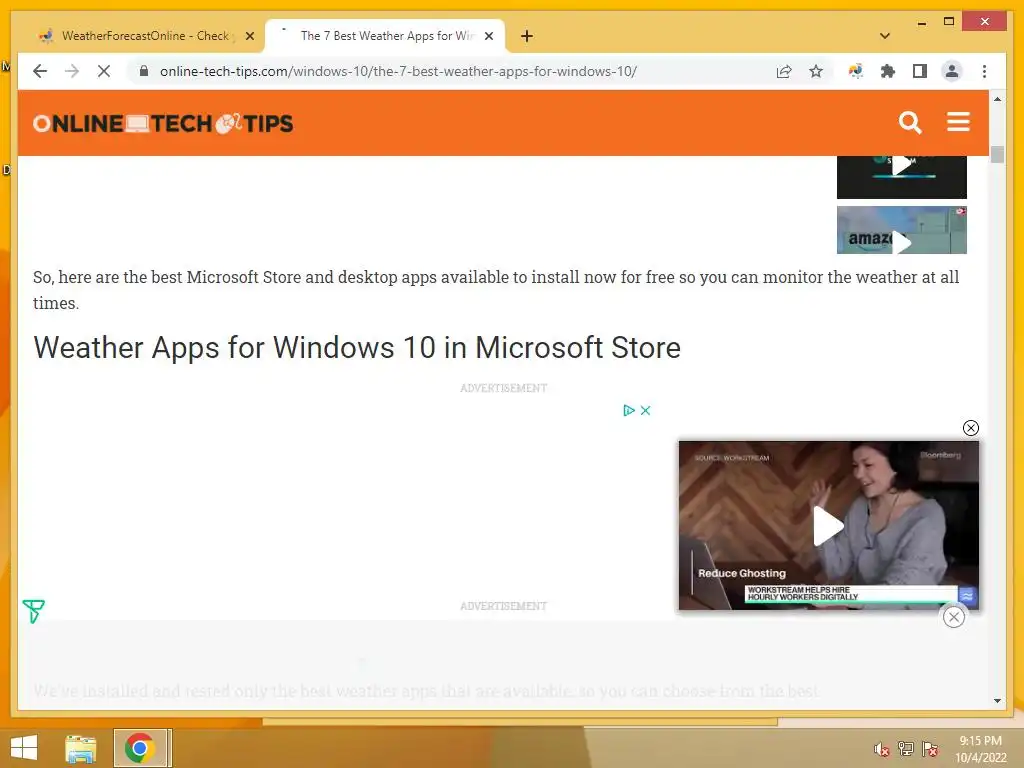Image resolution: width=1024 pixels, height=768 pixels.
Task: Open the weather extension icon in toolbar
Action: (856, 71)
